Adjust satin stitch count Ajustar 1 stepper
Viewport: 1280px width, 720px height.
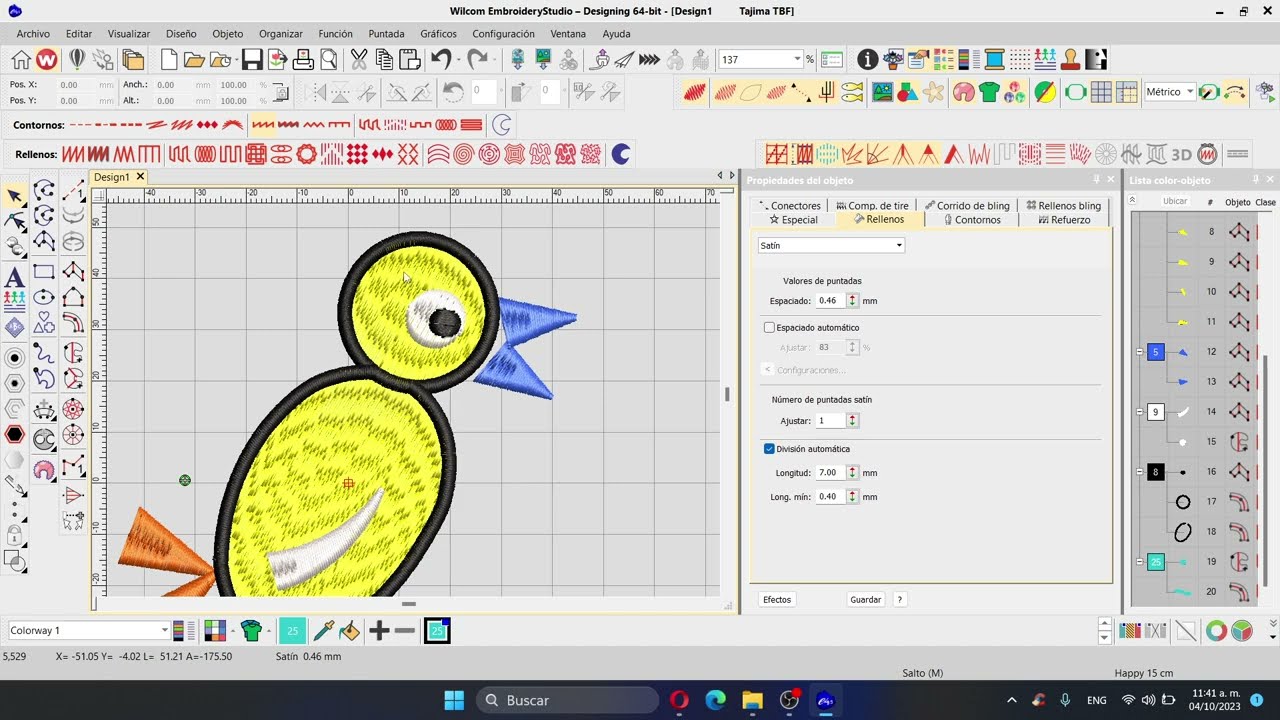point(852,421)
